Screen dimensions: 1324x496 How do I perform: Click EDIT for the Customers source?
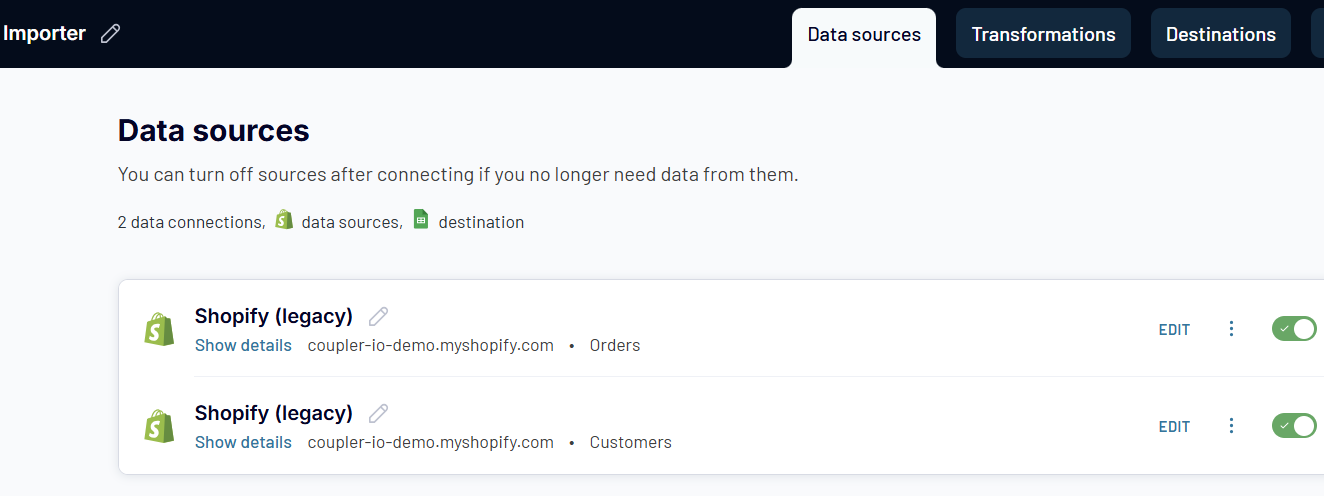tap(1174, 427)
